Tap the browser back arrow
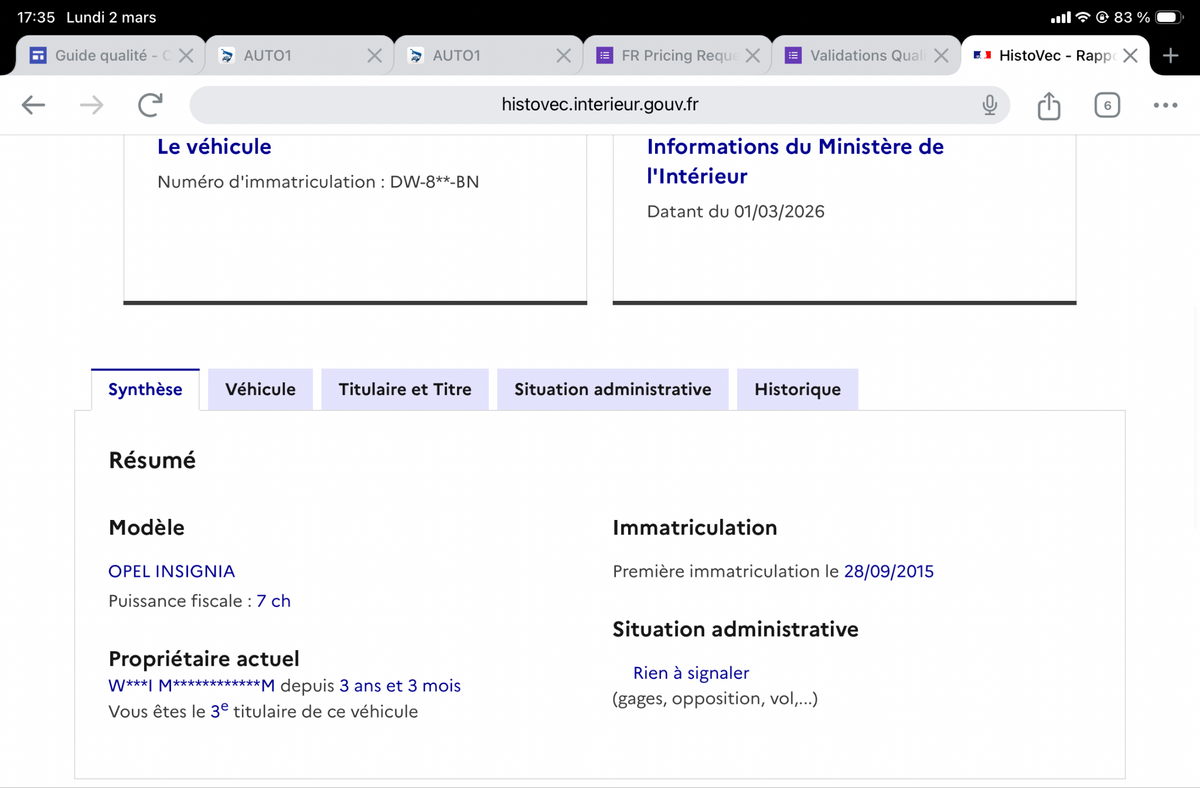The height and width of the screenshot is (788, 1200). click(x=34, y=105)
